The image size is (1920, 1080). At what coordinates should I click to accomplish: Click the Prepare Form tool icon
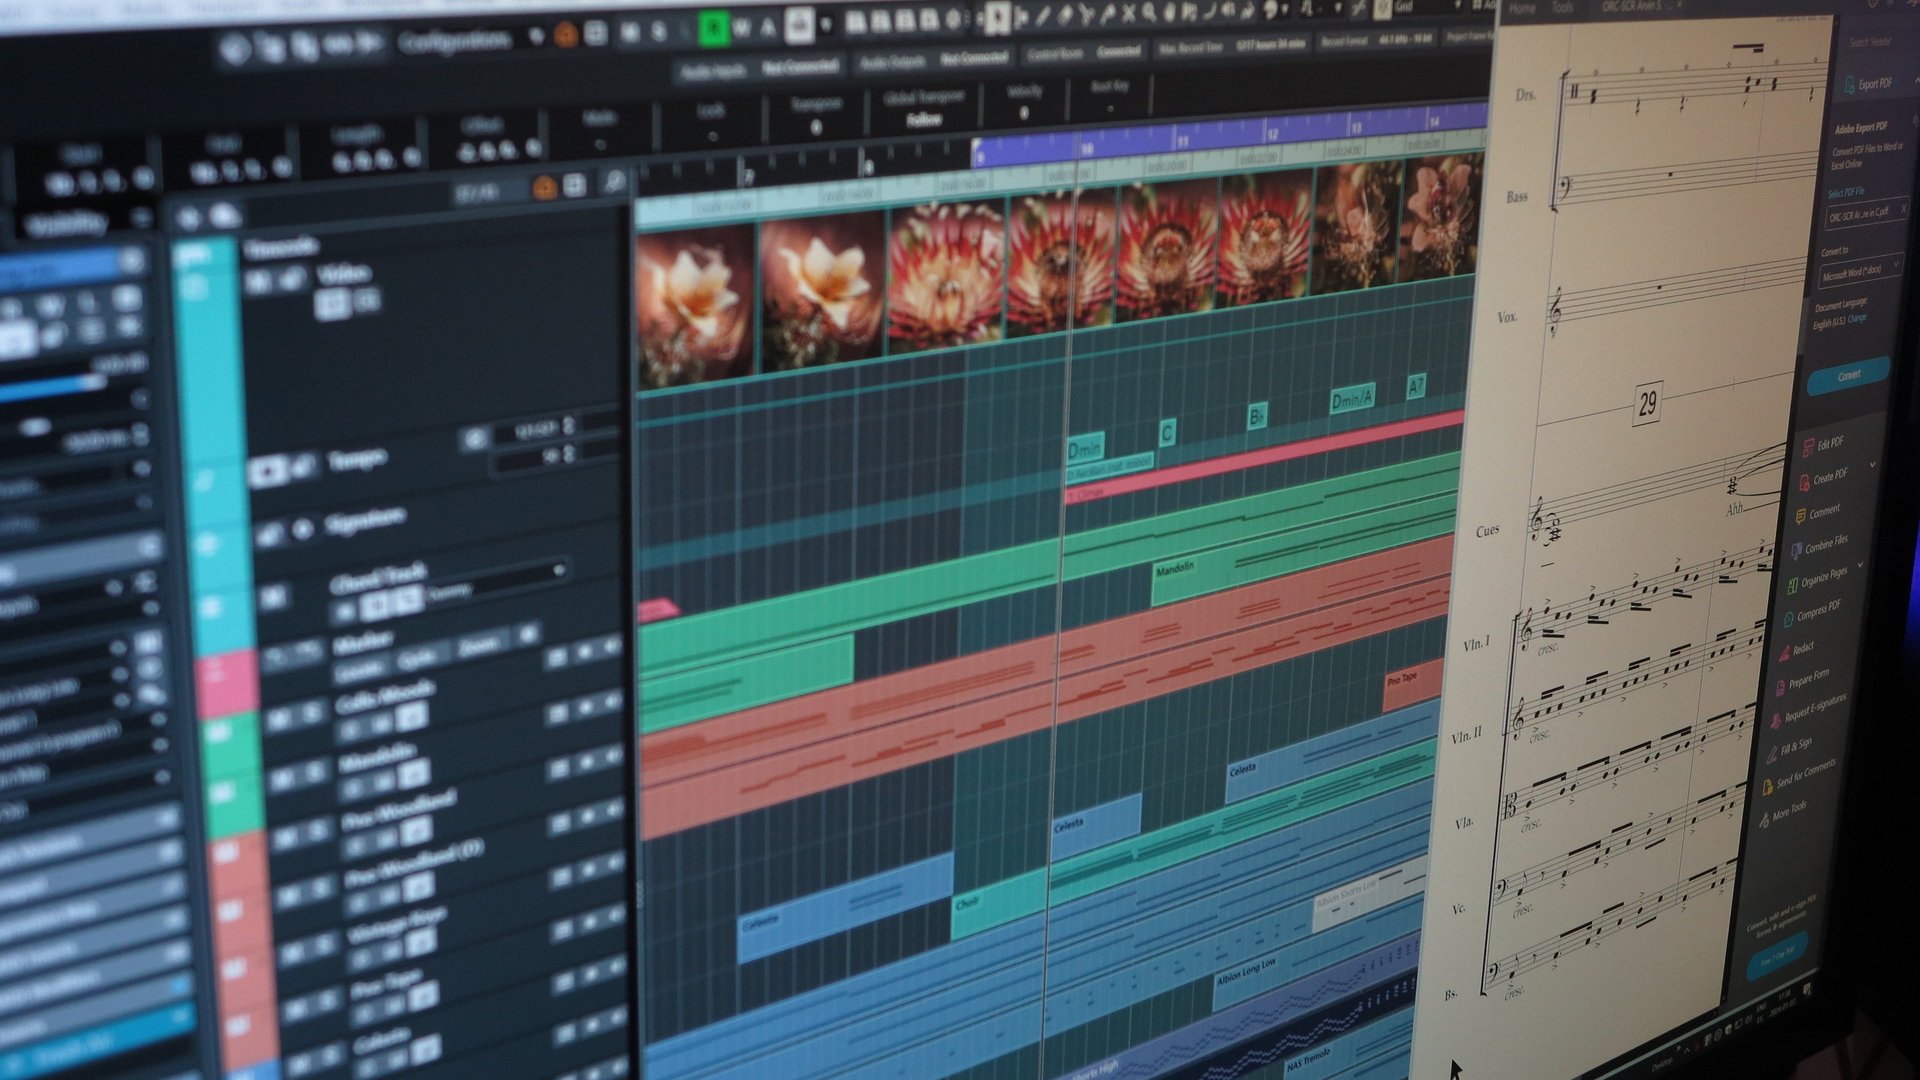point(1781,687)
